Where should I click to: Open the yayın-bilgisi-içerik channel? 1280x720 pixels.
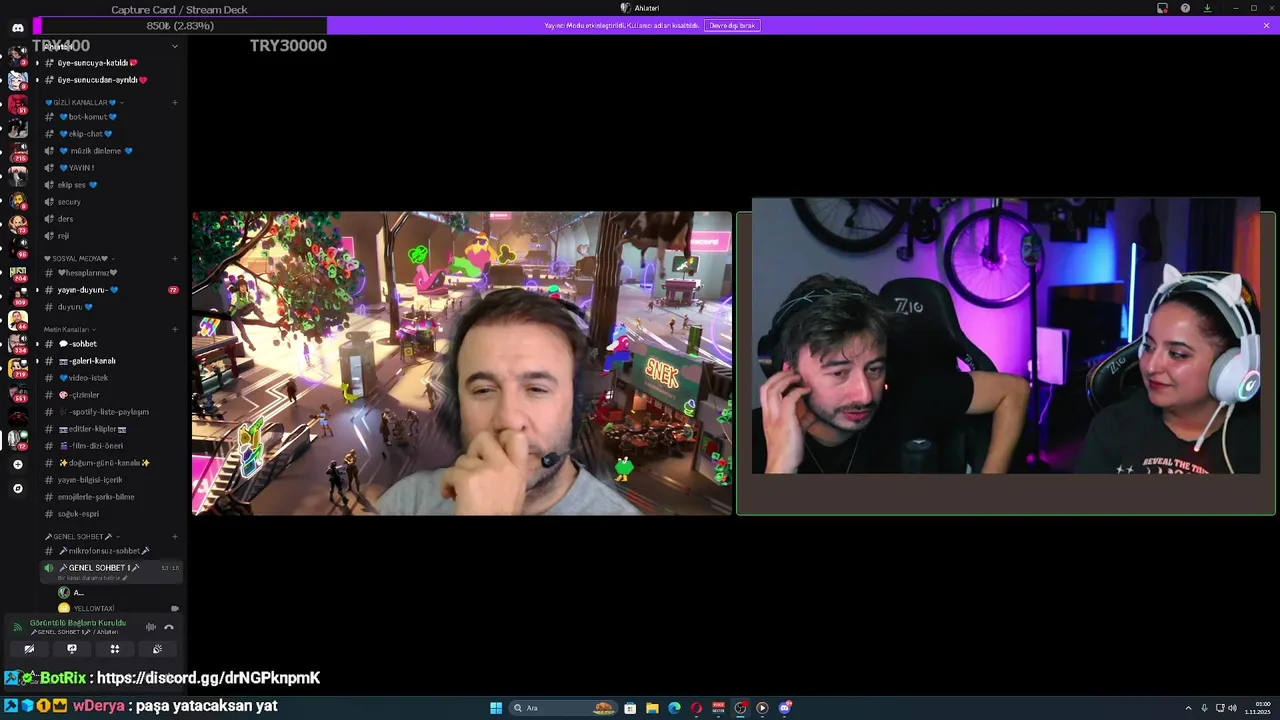click(x=110, y=480)
